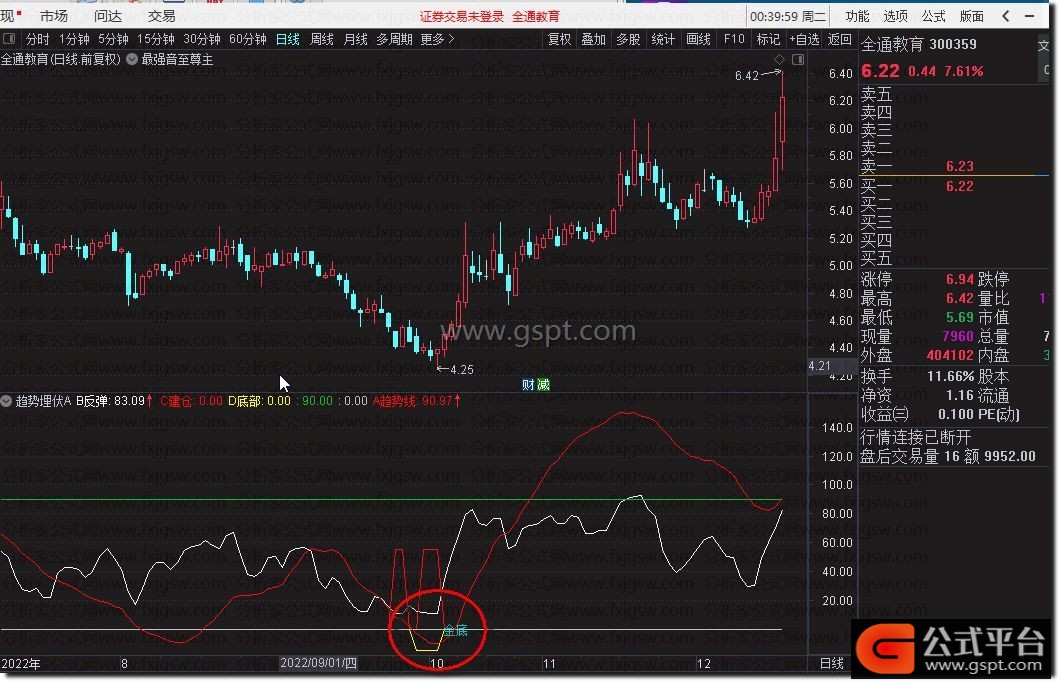Click the 文 tab at right edge
The width and height of the screenshot is (1061, 682).
(1043, 46)
